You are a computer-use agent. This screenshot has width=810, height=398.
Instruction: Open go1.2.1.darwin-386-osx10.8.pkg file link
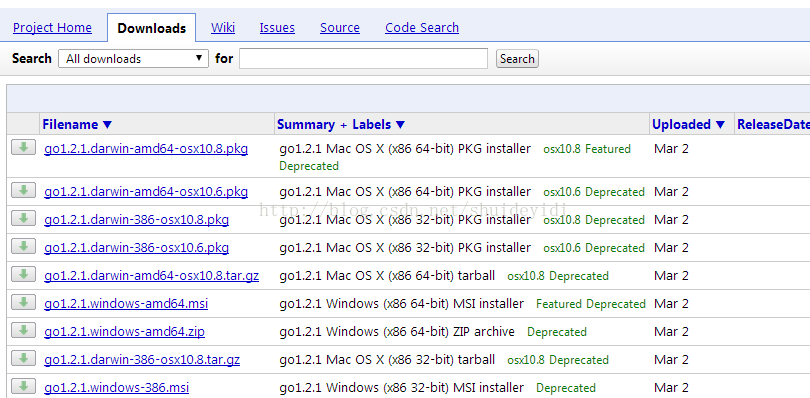pyautogui.click(x=136, y=220)
